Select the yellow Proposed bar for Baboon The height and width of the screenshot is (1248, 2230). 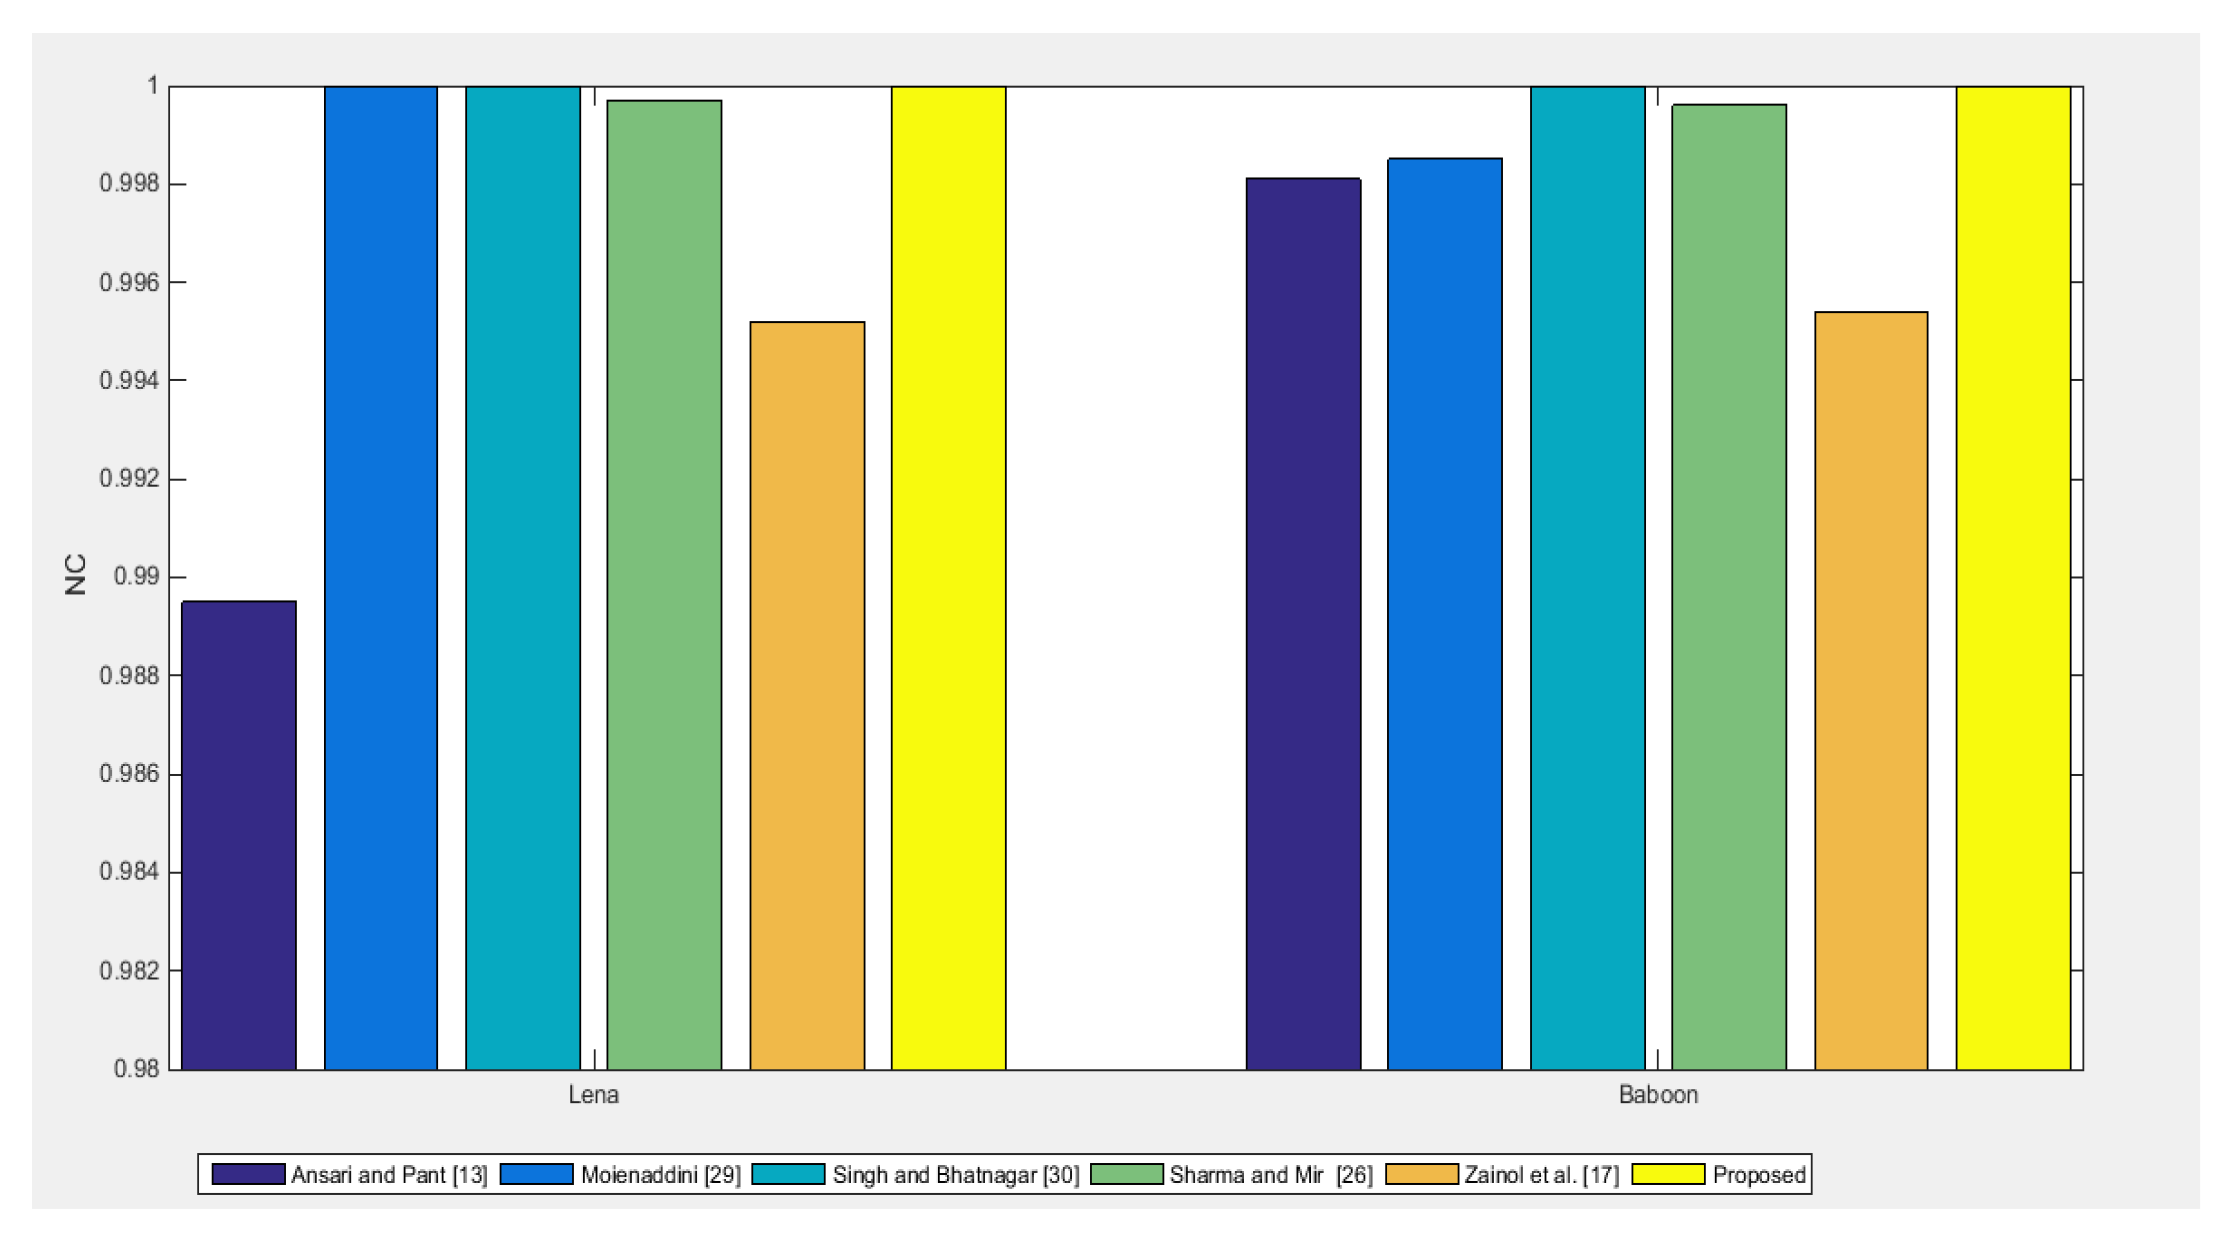2012,578
